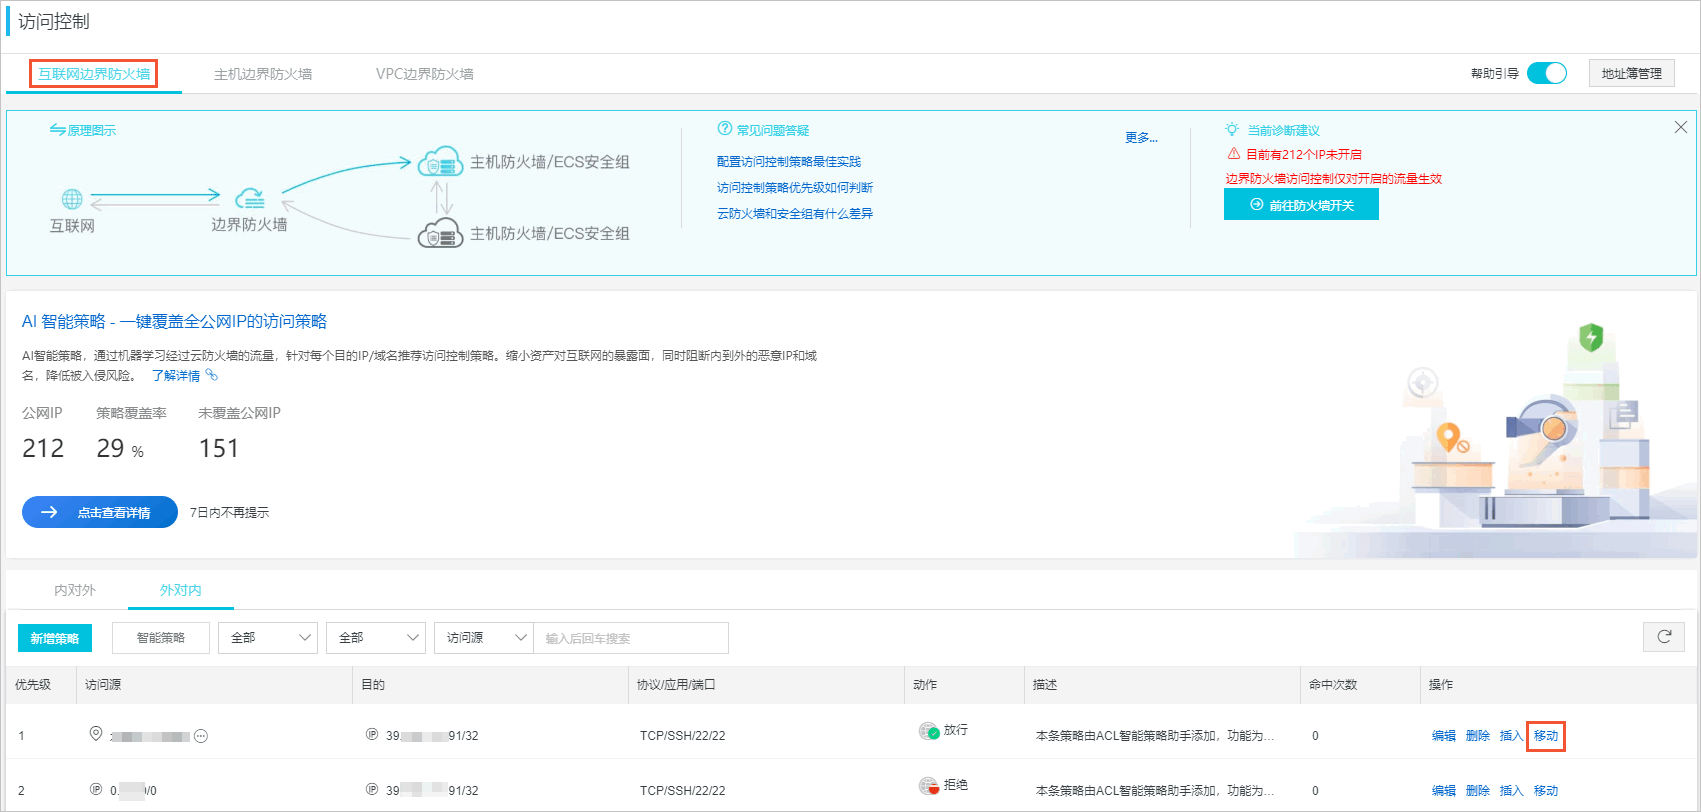Image resolution: width=1701 pixels, height=812 pixels.
Task: Switch to the 外对内 tab
Action: [181, 590]
